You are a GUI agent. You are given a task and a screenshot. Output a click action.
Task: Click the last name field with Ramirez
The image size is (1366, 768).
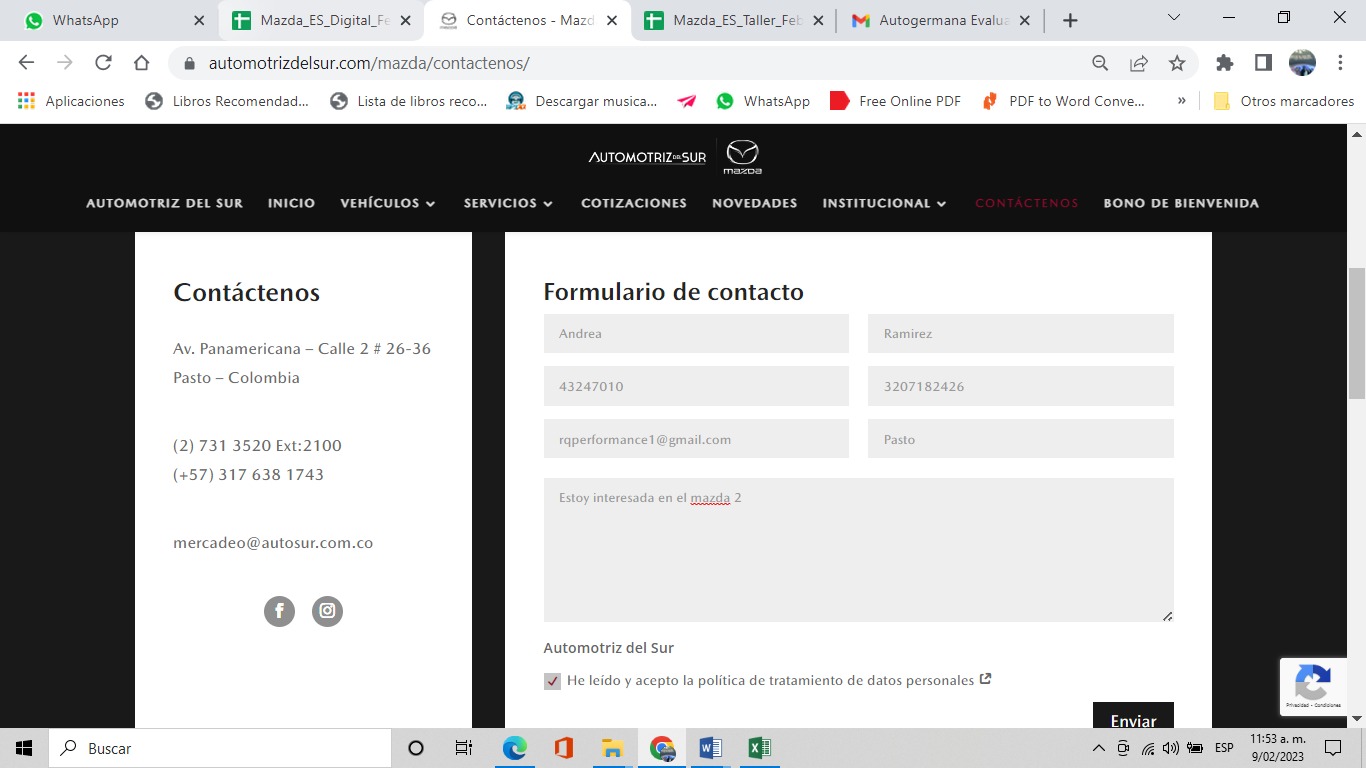pos(1020,333)
